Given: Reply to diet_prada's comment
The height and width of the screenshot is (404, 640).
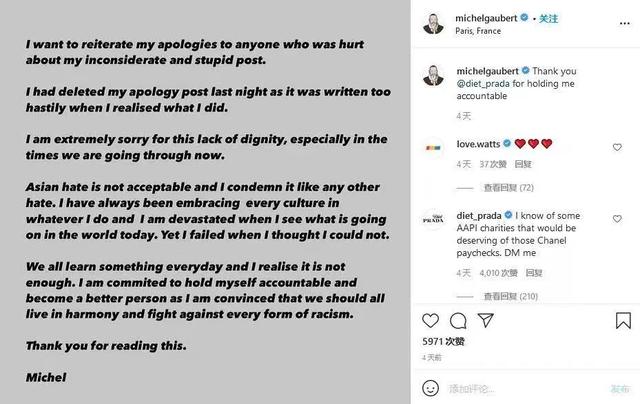Looking at the screenshot, I should pos(534,273).
